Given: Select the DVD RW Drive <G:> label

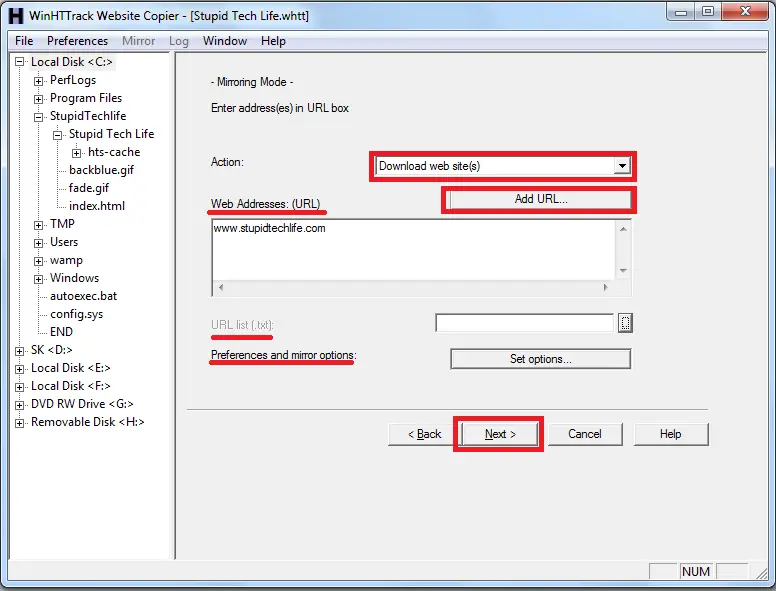Looking at the screenshot, I should pos(82,404).
